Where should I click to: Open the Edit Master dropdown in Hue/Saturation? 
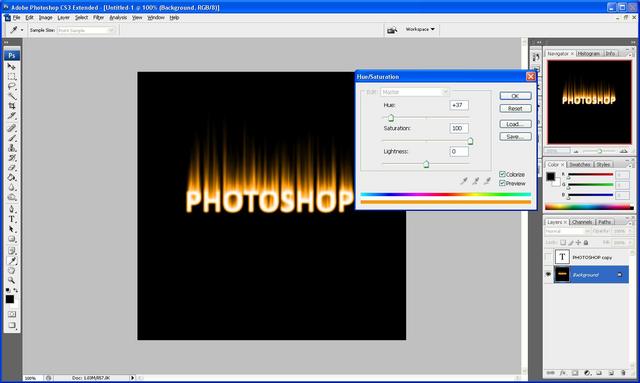[x=414, y=92]
